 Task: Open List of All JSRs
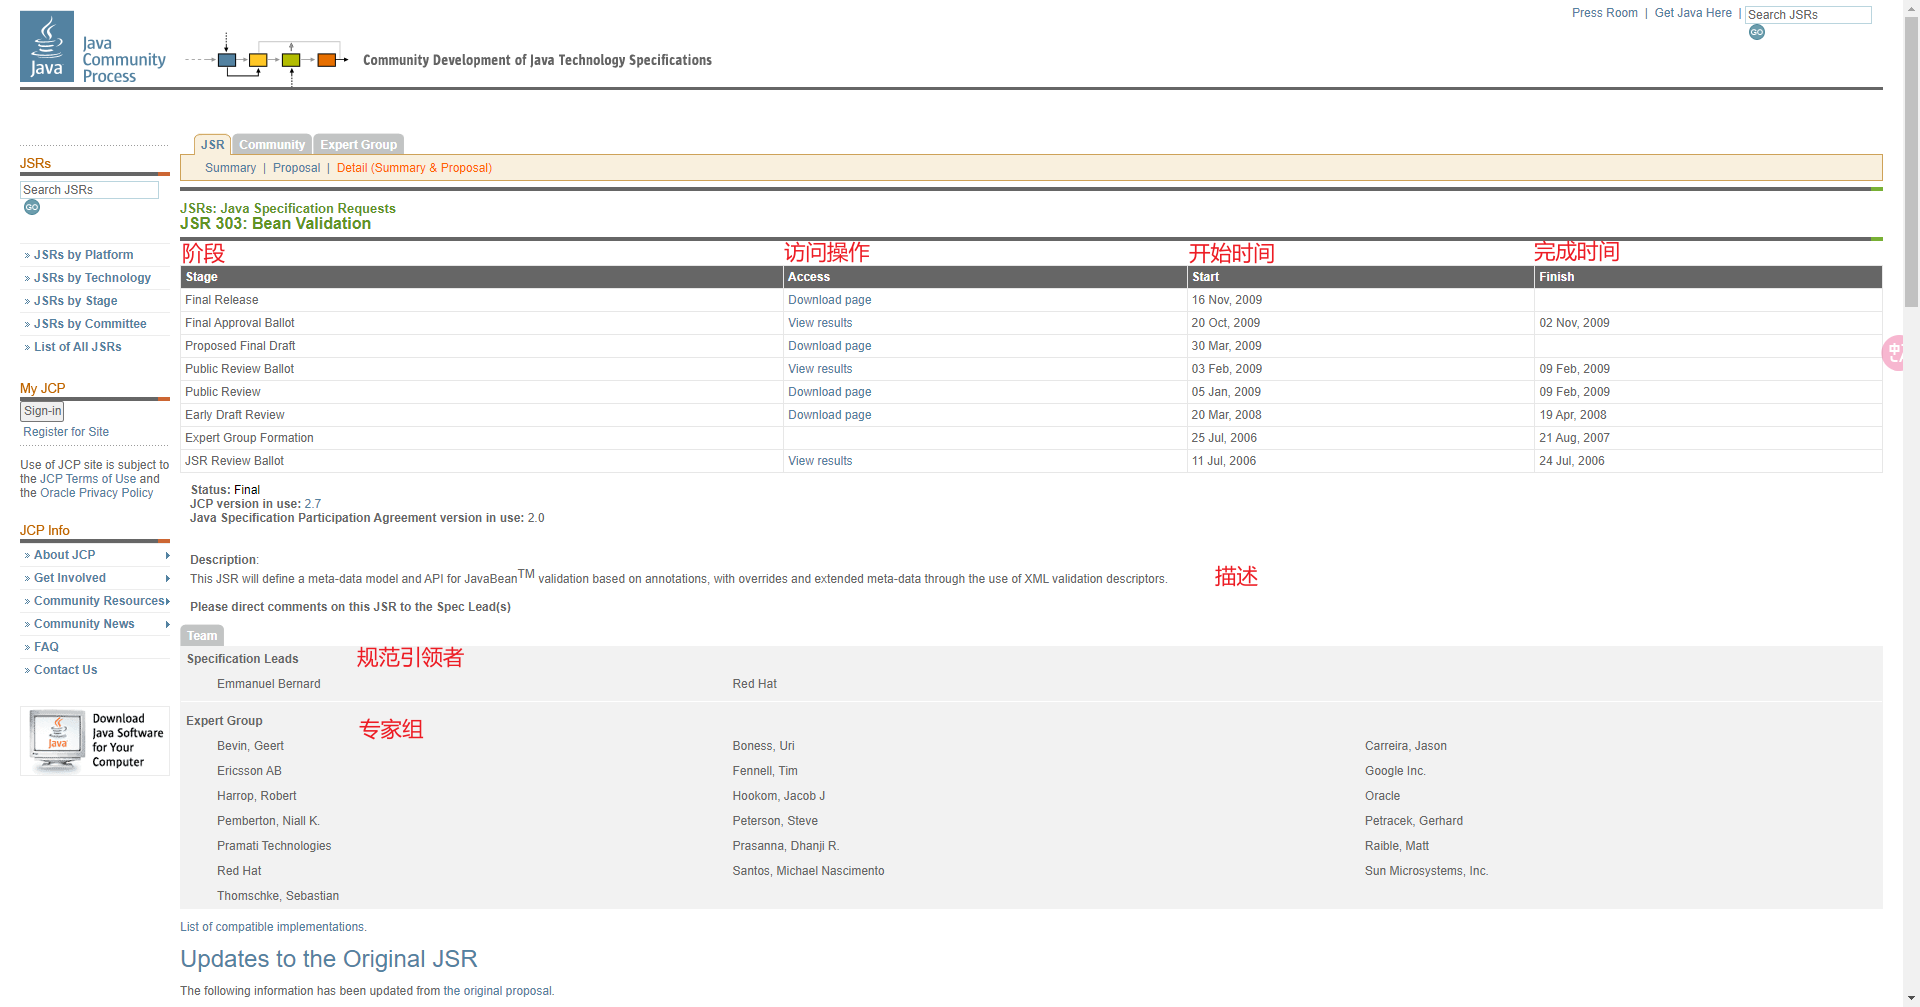(77, 347)
